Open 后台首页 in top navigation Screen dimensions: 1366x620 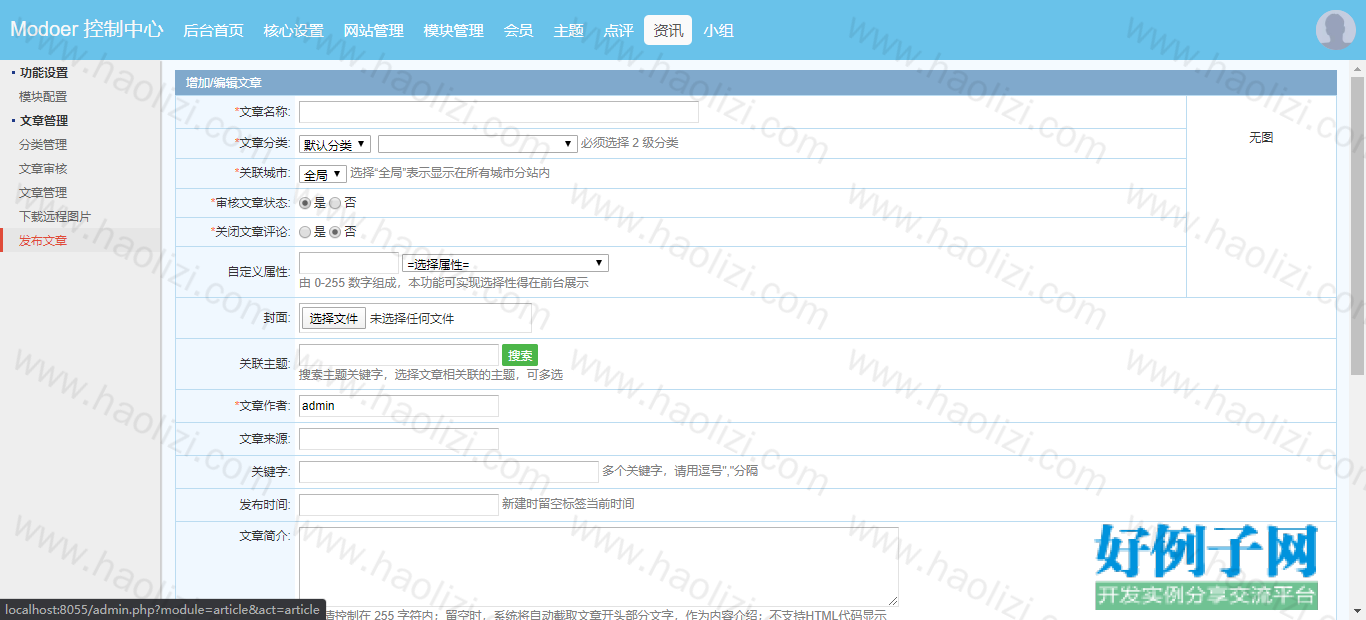coord(213,30)
